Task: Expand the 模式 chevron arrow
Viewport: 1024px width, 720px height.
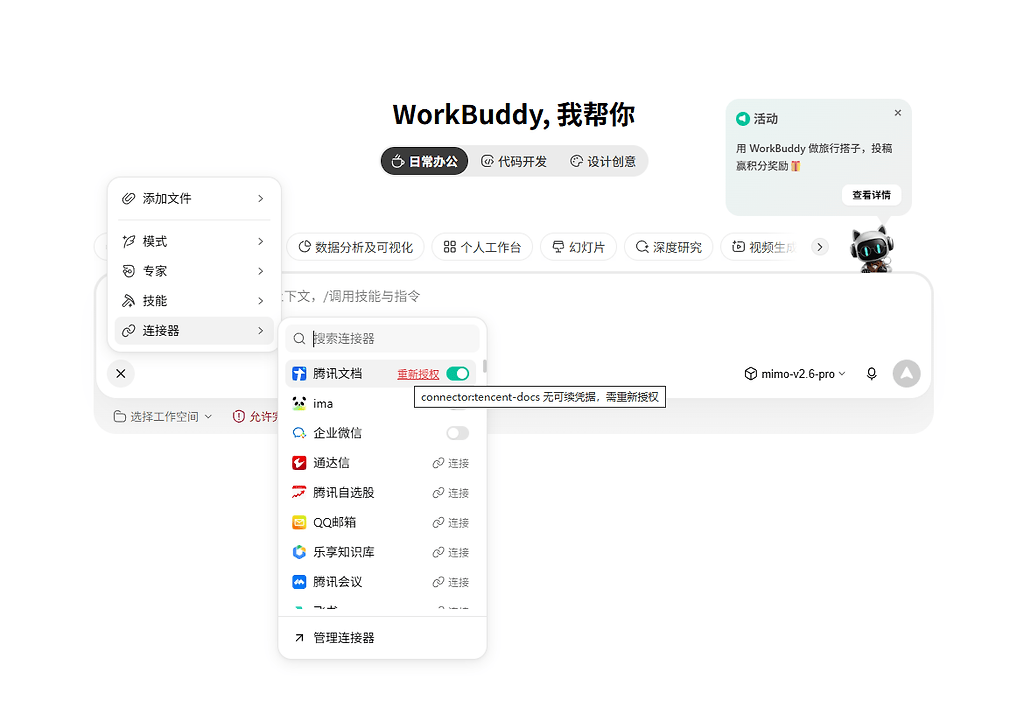Action: (261, 242)
